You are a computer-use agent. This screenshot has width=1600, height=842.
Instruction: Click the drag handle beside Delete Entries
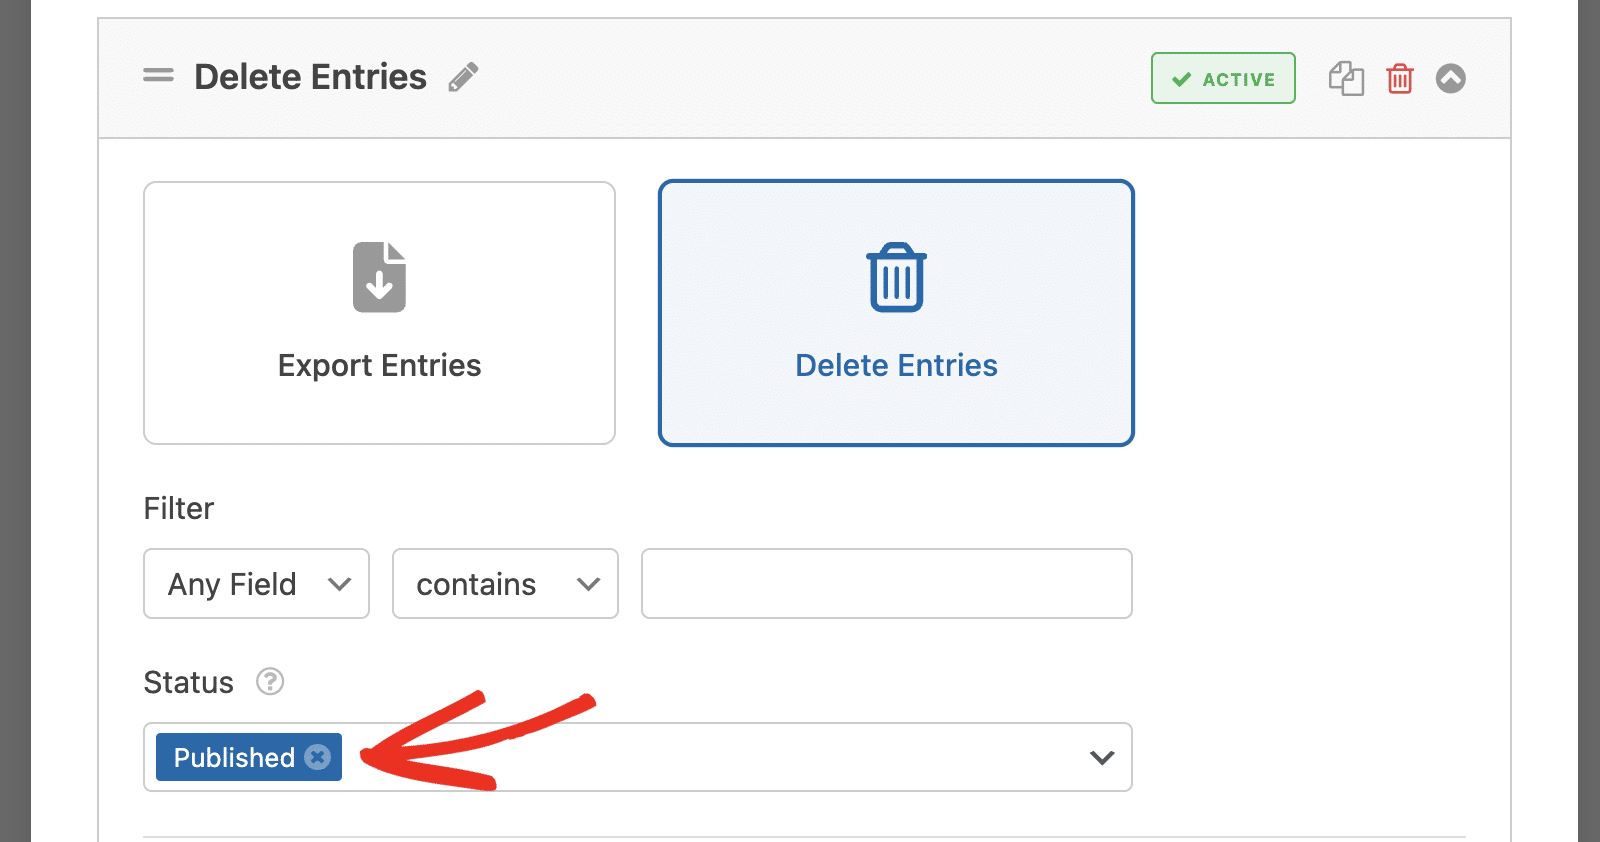pos(158,75)
